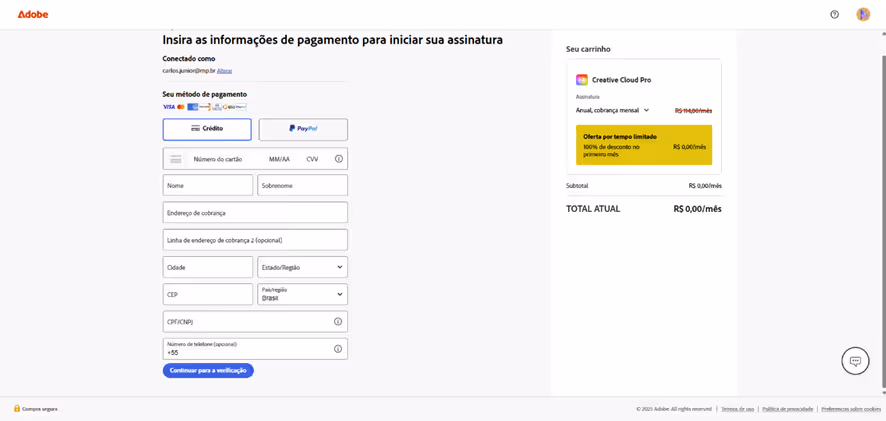Focus the CEP input field

click(x=208, y=294)
